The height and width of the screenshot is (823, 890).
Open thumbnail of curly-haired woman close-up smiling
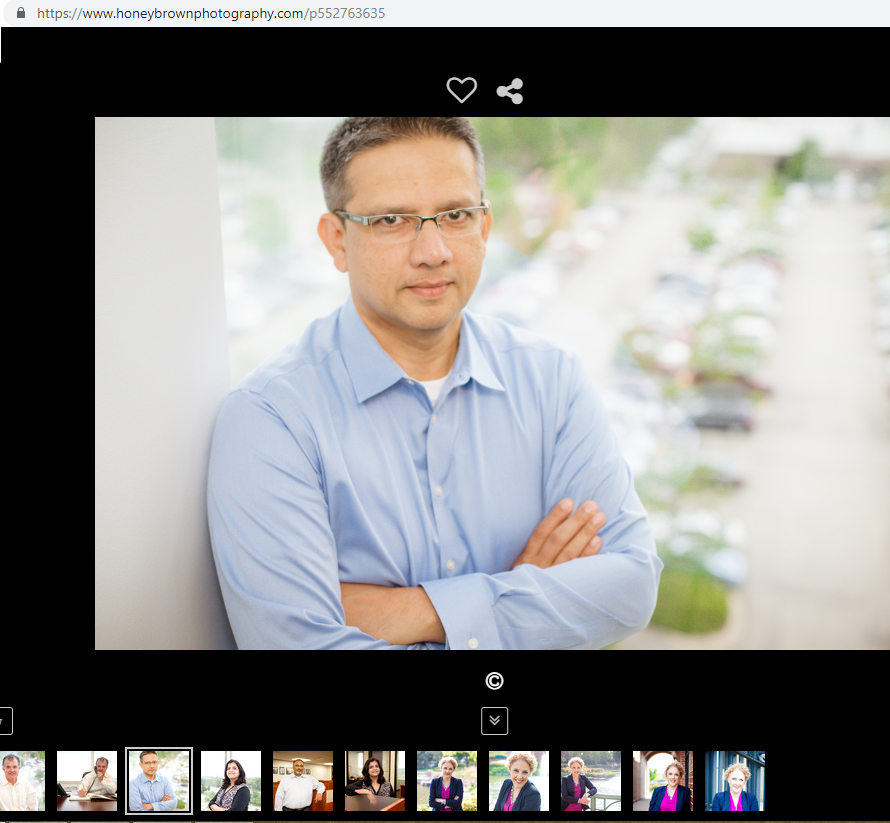[519, 781]
